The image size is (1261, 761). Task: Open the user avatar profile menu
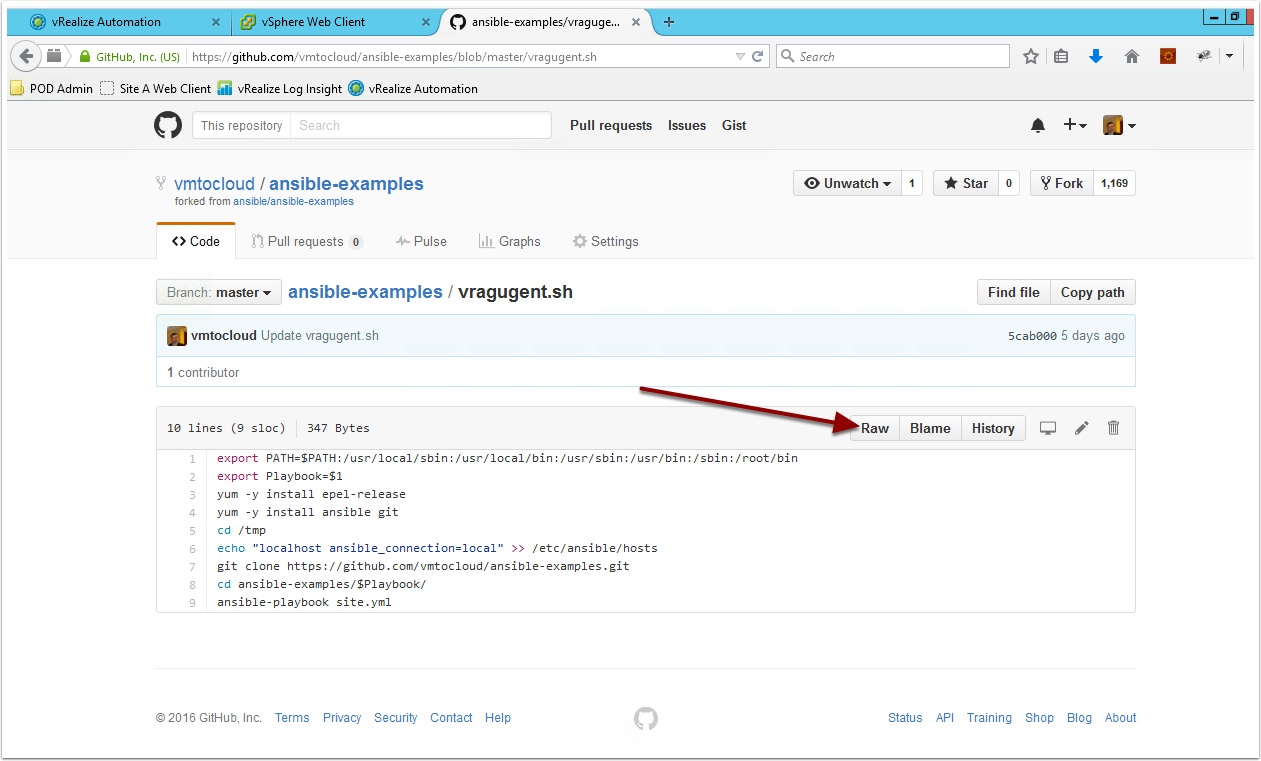1119,125
